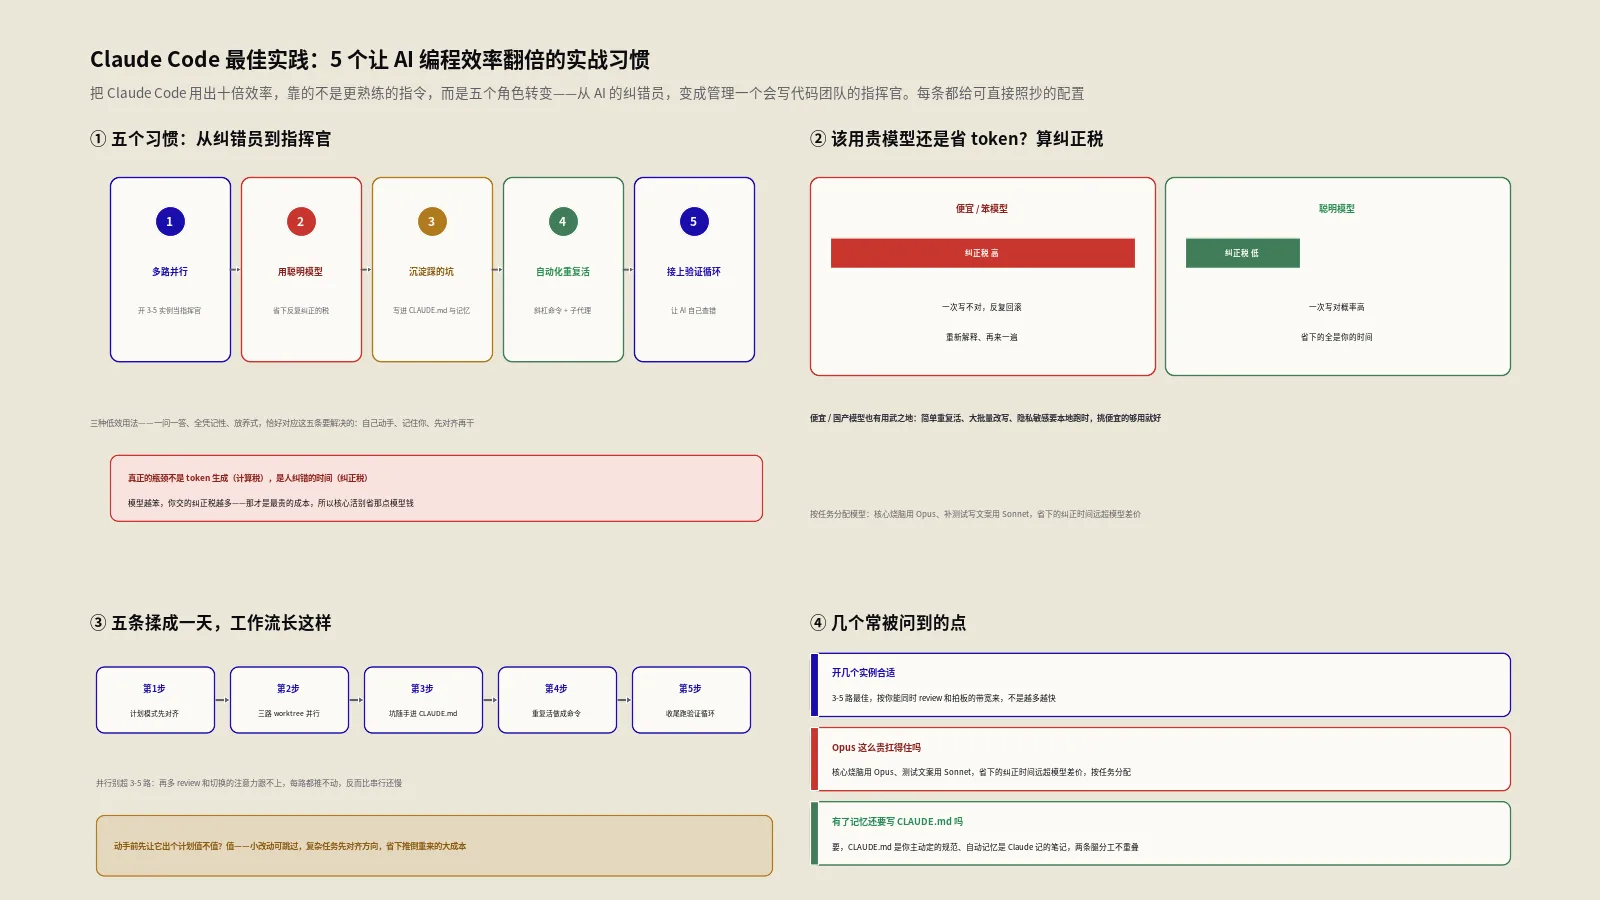The width and height of the screenshot is (1600, 900).
Task: Click the 重新解释、再来一遍 line
Action: click(982, 338)
